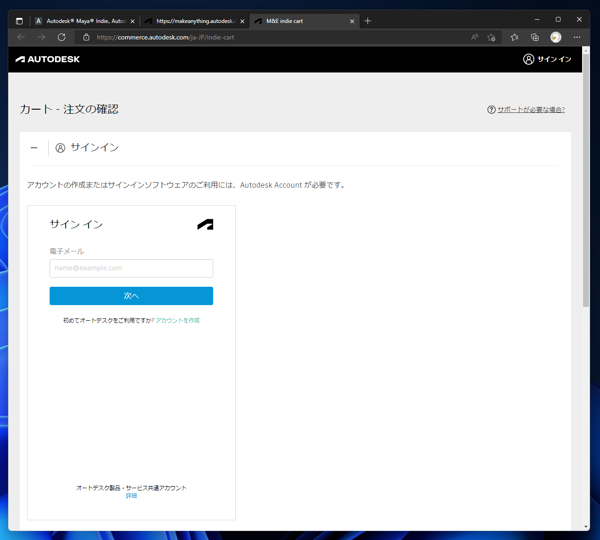The height and width of the screenshot is (540, 600).
Task: Click the Autodesk logo in sign-in form
Action: coord(205,225)
